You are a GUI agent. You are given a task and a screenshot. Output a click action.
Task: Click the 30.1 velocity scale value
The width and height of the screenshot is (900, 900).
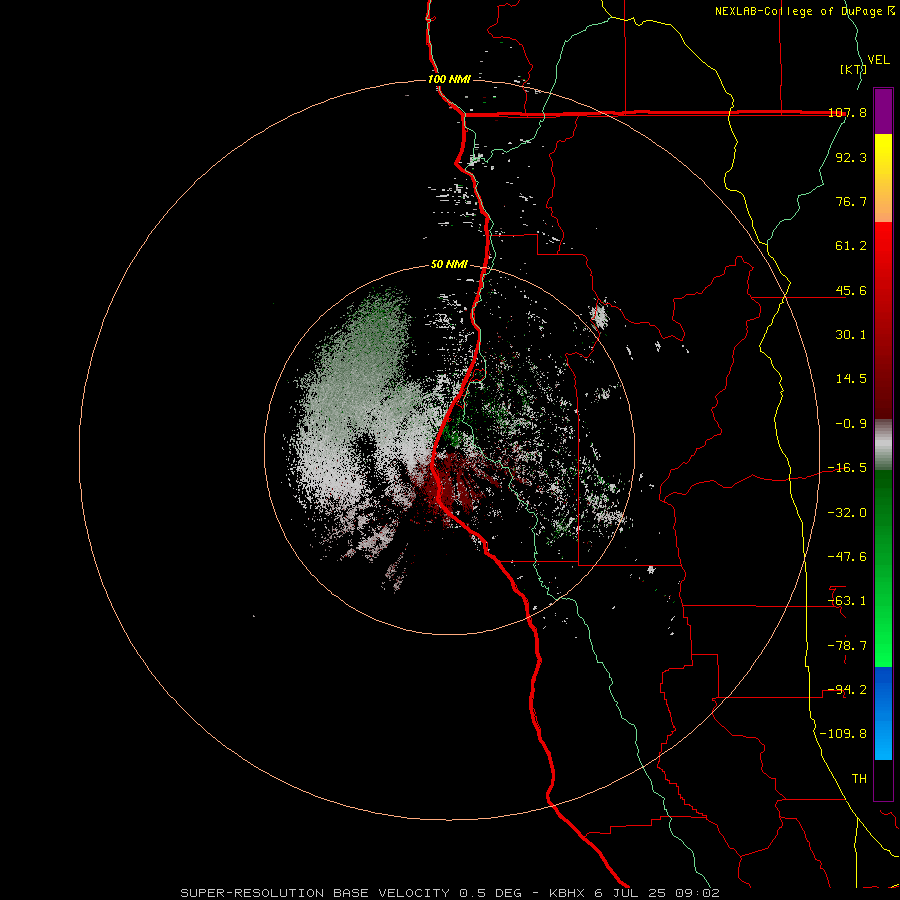[x=851, y=335]
